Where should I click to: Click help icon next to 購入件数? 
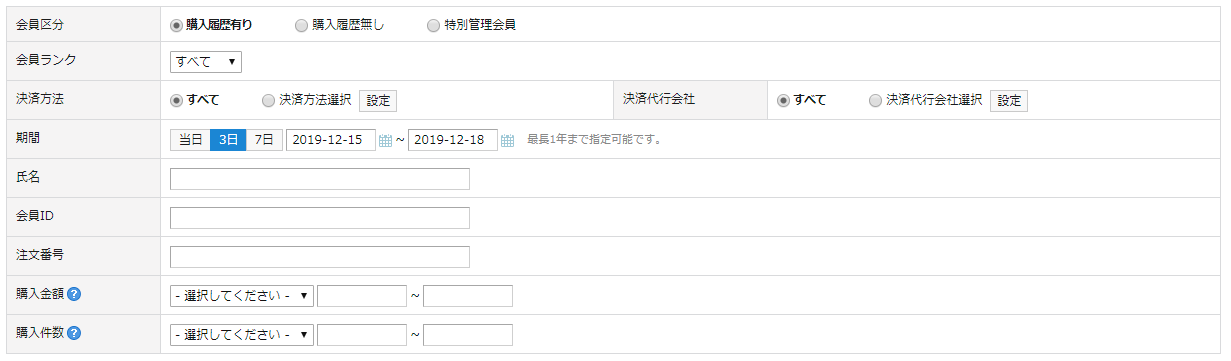tap(75, 334)
